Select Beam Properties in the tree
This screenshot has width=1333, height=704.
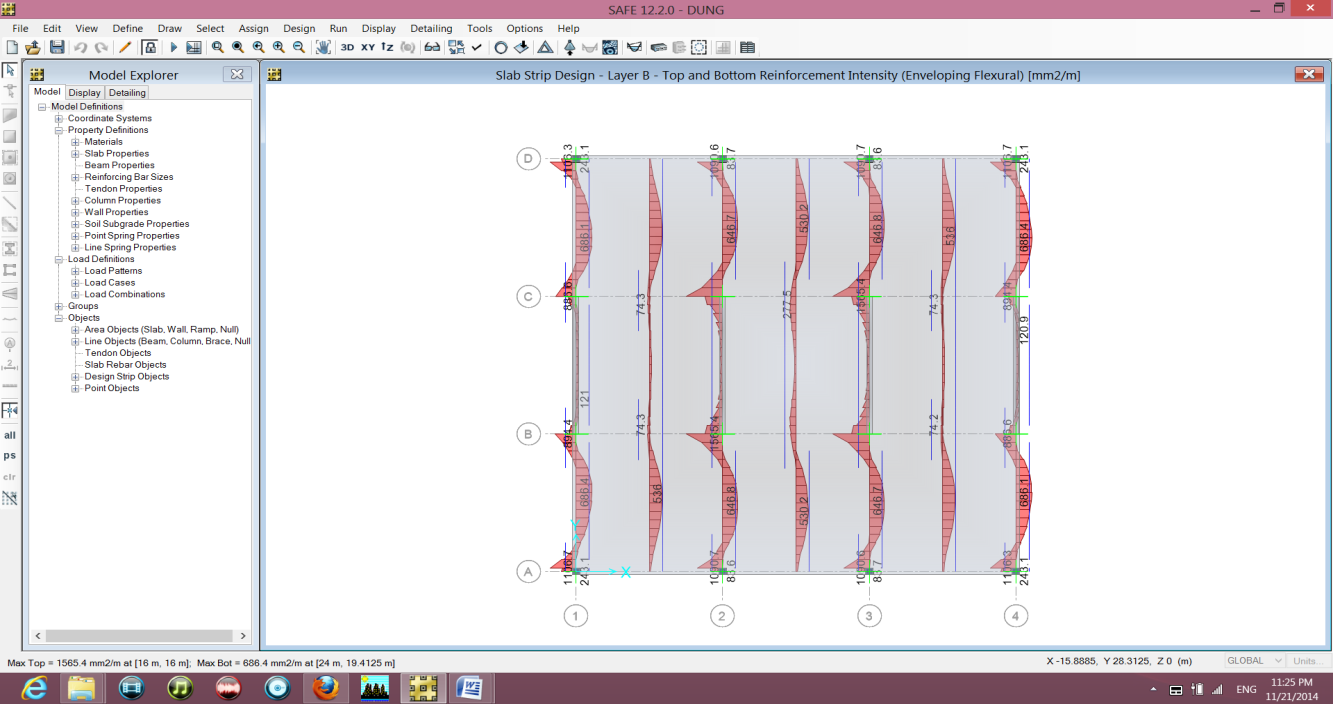(120, 166)
